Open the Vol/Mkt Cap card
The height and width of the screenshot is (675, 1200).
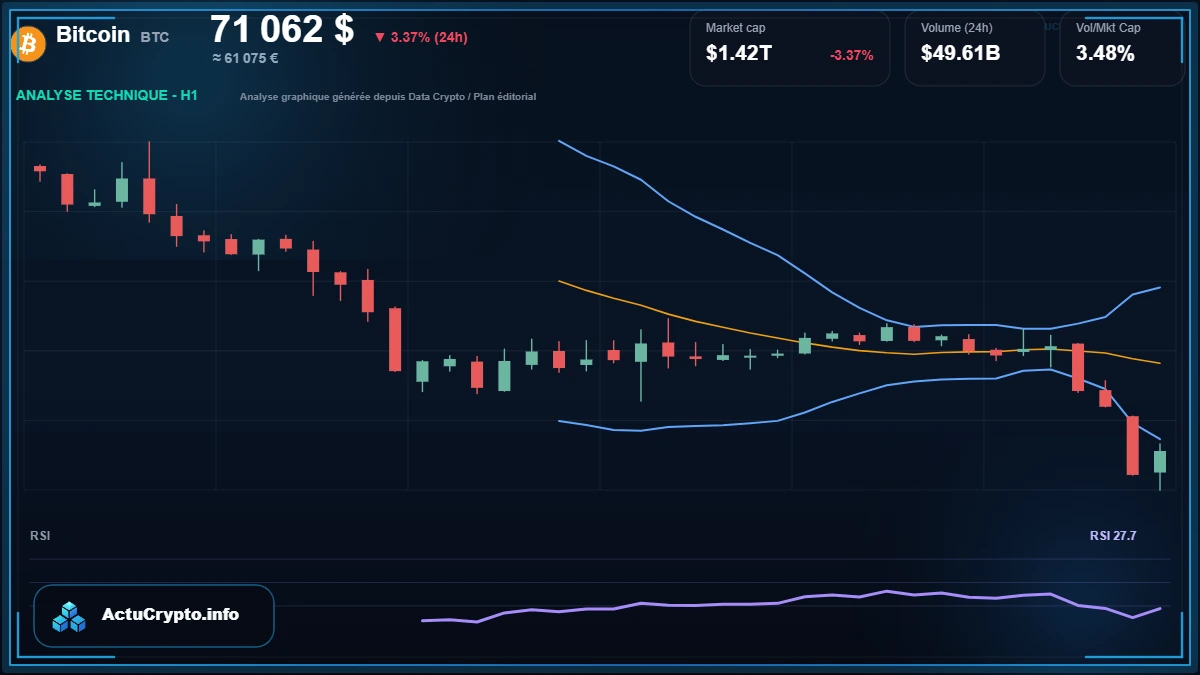click(x=1122, y=48)
